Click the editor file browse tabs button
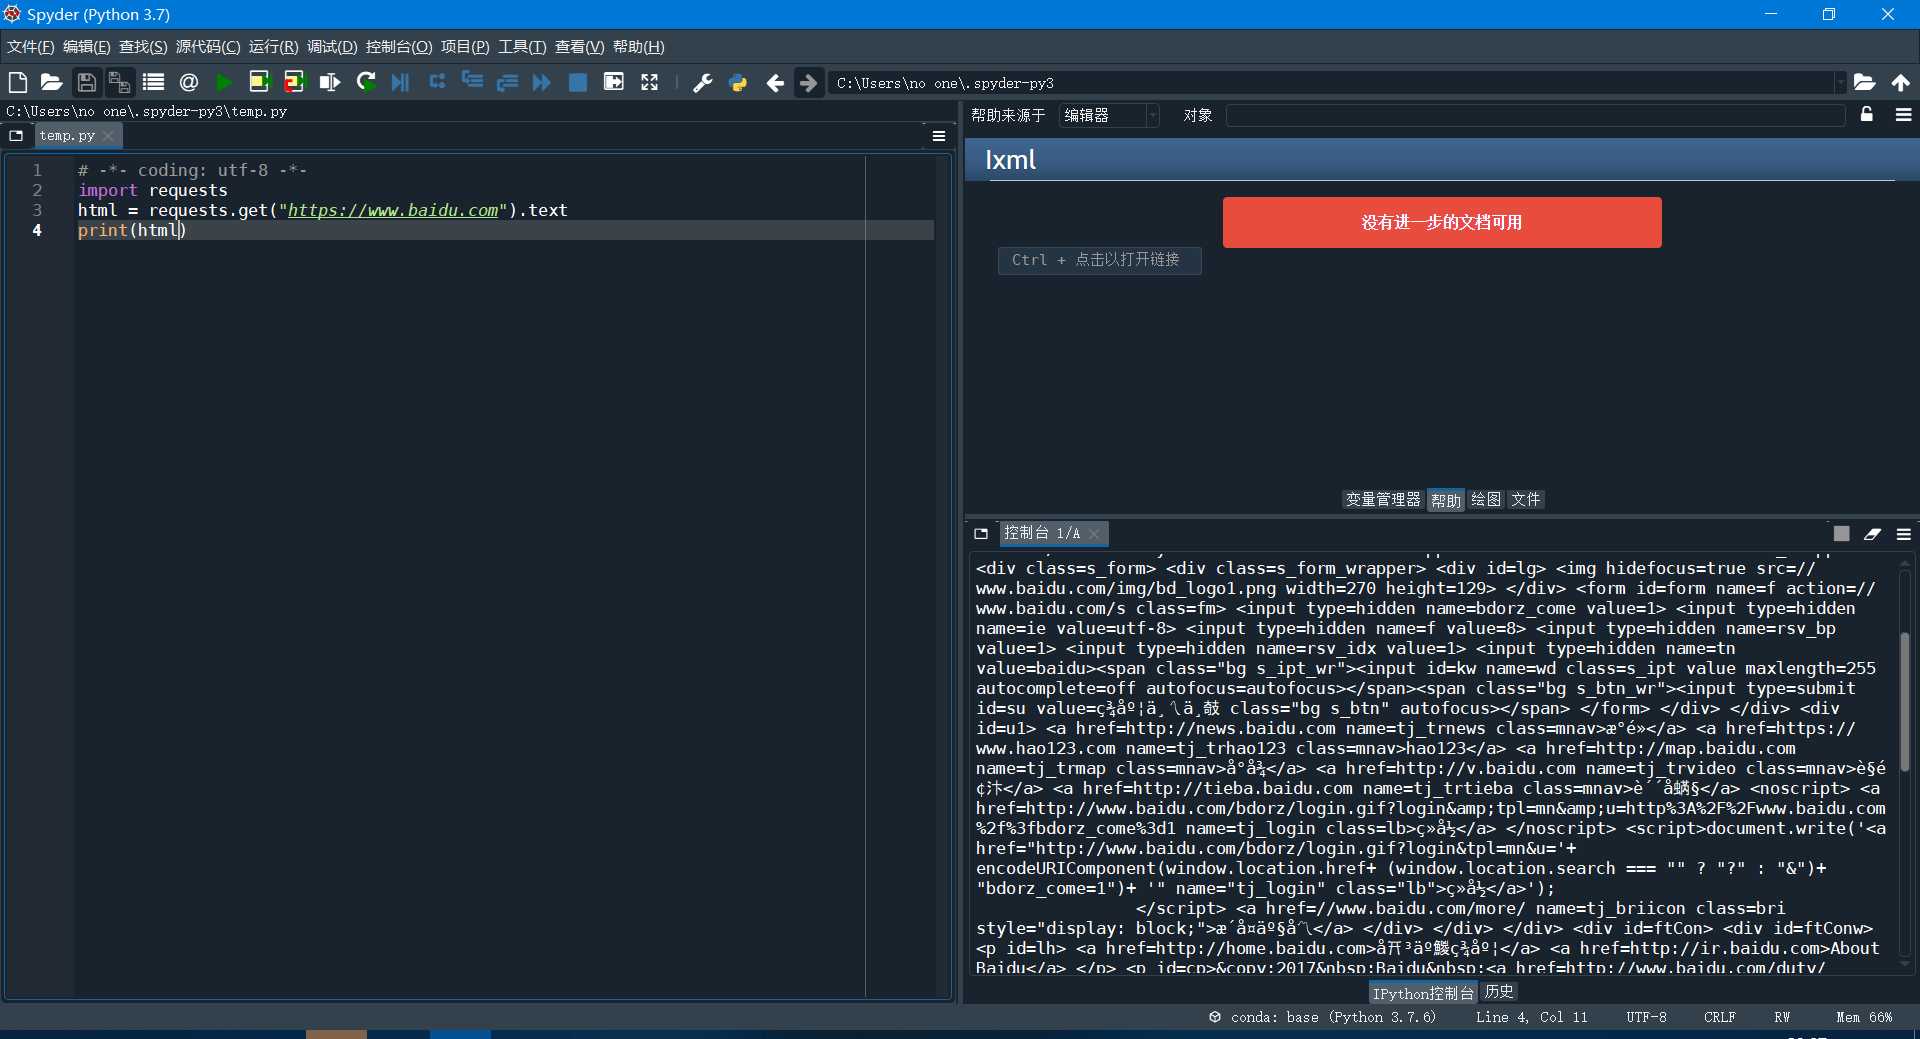 point(16,136)
